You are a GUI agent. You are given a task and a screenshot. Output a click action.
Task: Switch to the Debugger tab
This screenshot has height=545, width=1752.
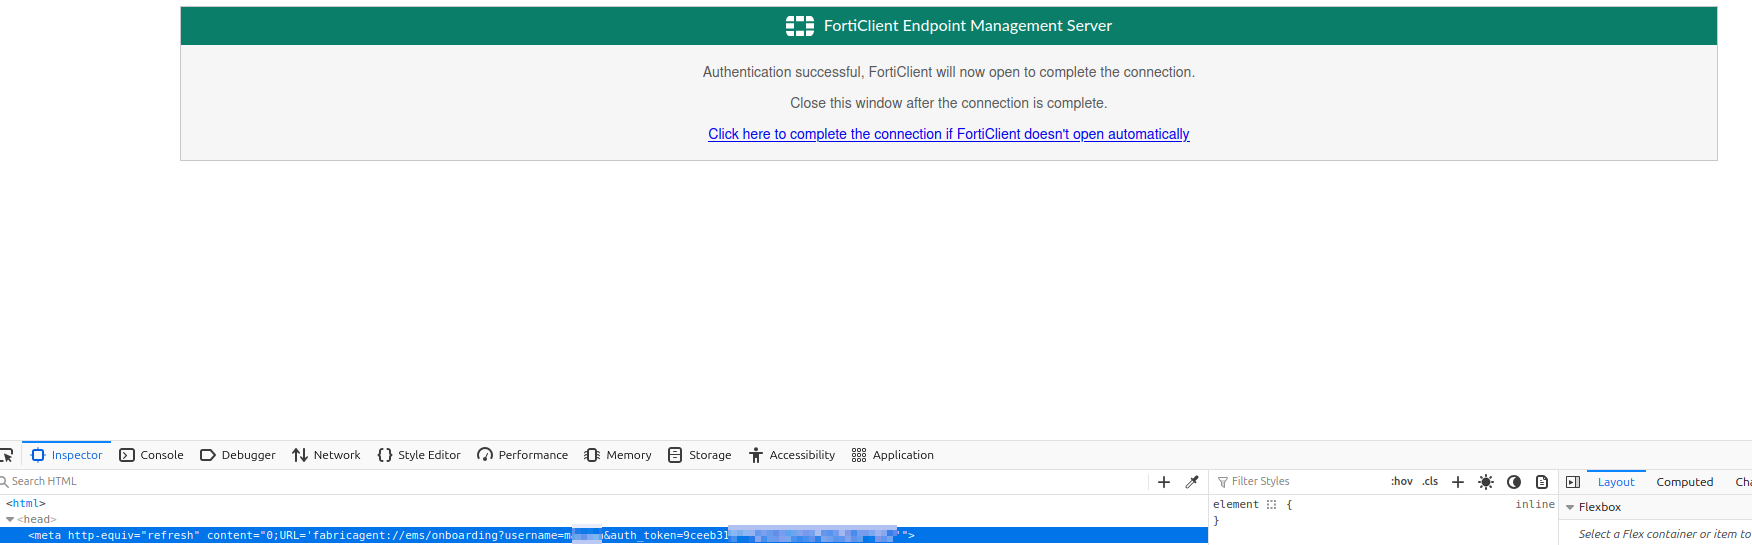(x=238, y=455)
